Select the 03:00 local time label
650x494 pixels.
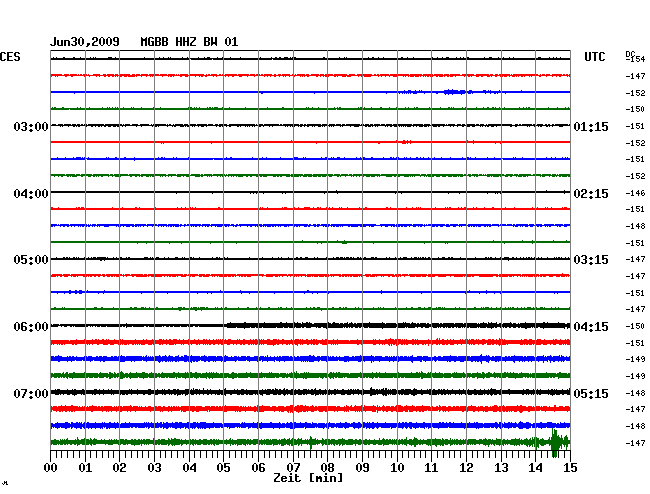point(31,126)
